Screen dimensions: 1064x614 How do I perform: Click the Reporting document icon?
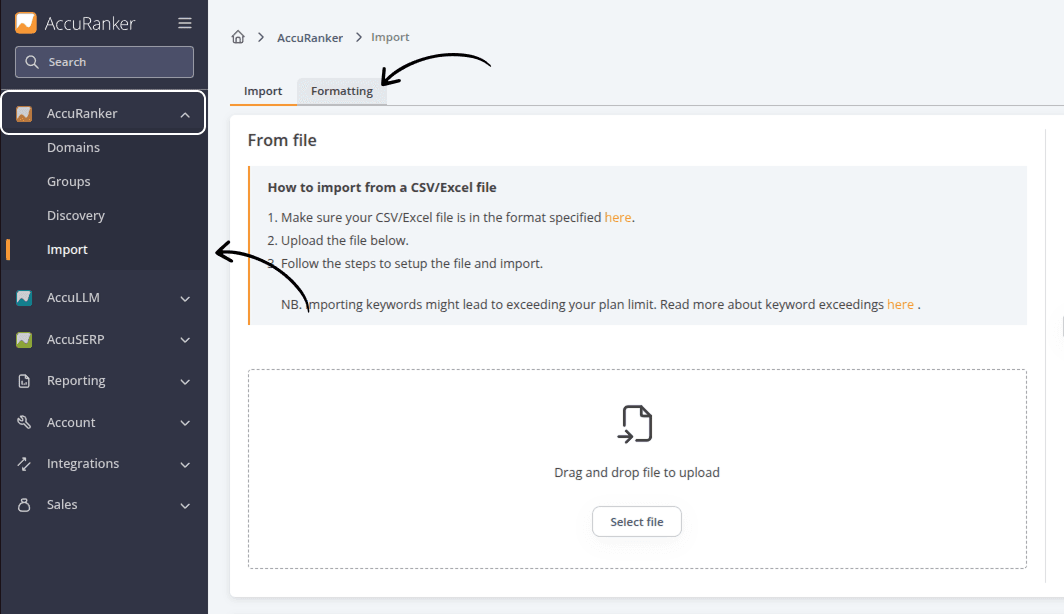[24, 381]
